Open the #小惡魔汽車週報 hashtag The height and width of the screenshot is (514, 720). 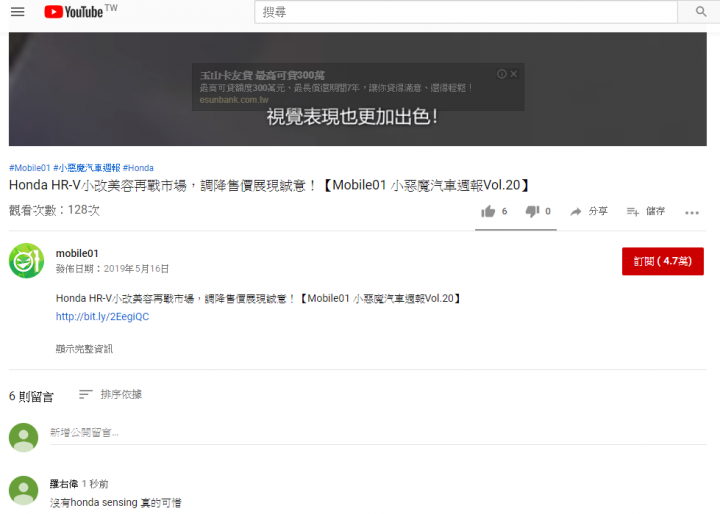tap(87, 168)
